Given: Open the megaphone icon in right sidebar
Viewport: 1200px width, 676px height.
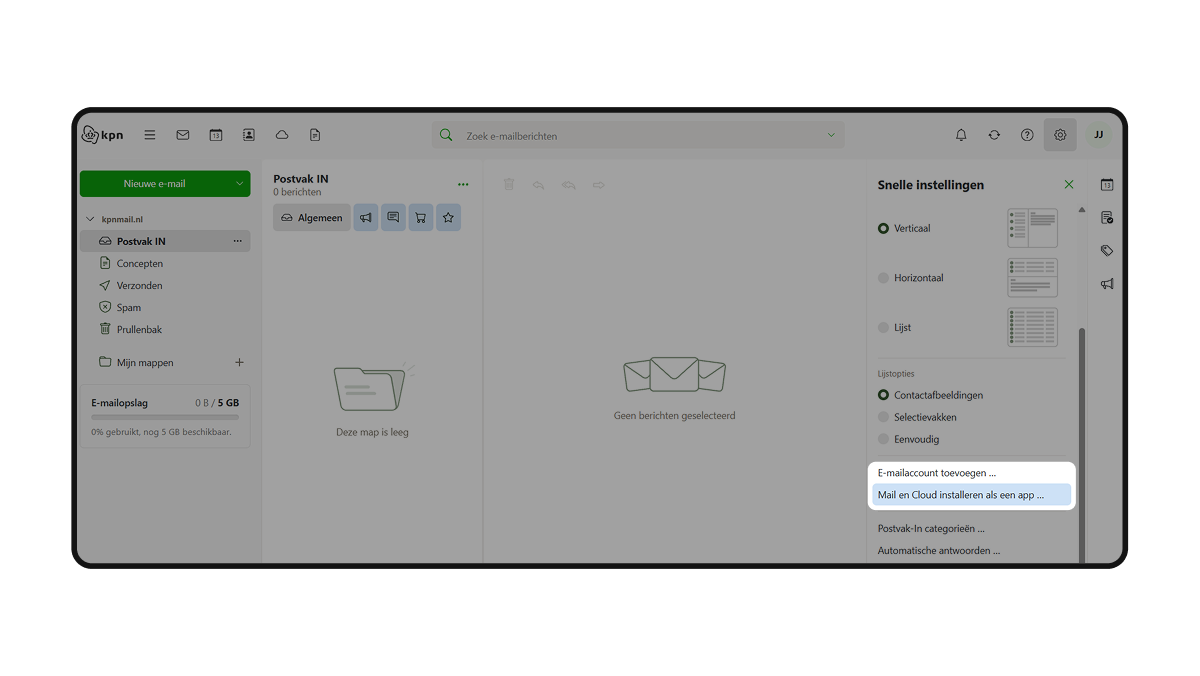Looking at the screenshot, I should tap(1107, 284).
